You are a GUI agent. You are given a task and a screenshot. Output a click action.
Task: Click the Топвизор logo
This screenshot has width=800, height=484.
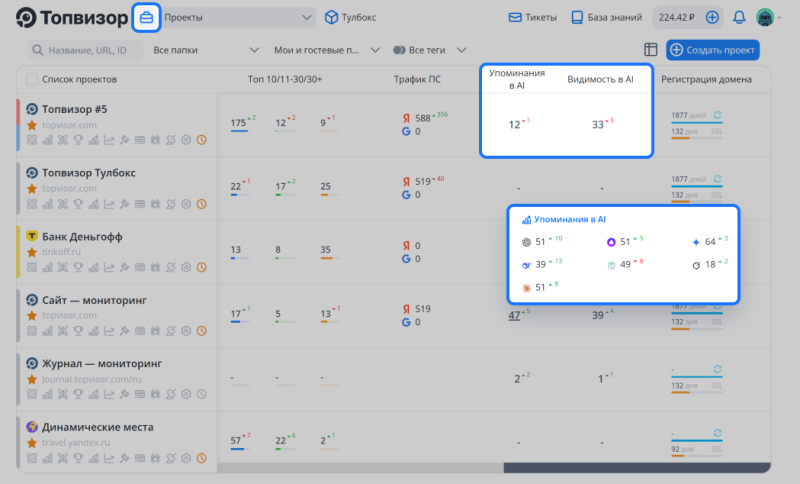click(x=71, y=17)
